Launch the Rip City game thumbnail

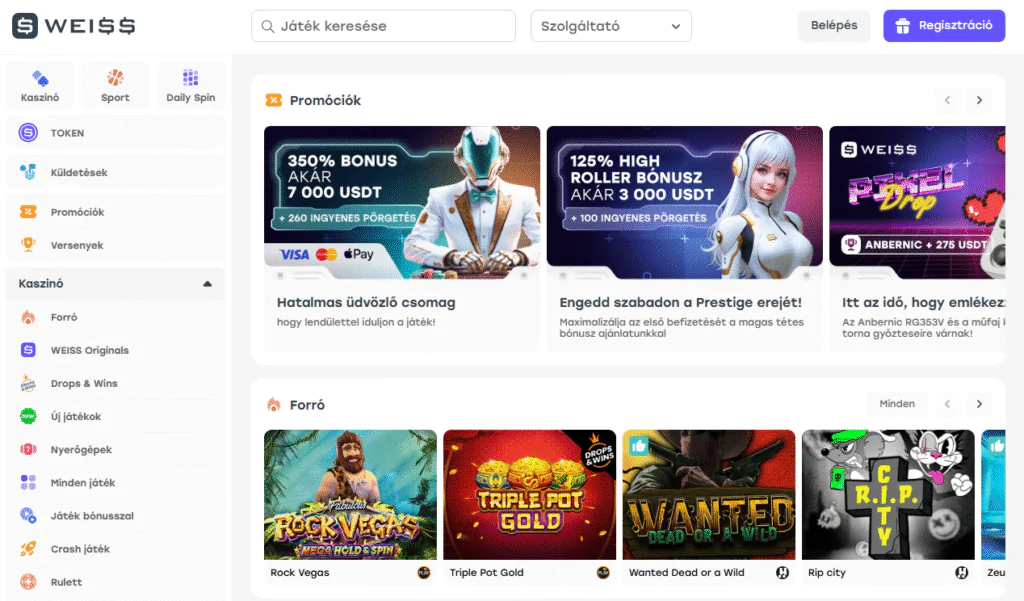click(x=888, y=495)
